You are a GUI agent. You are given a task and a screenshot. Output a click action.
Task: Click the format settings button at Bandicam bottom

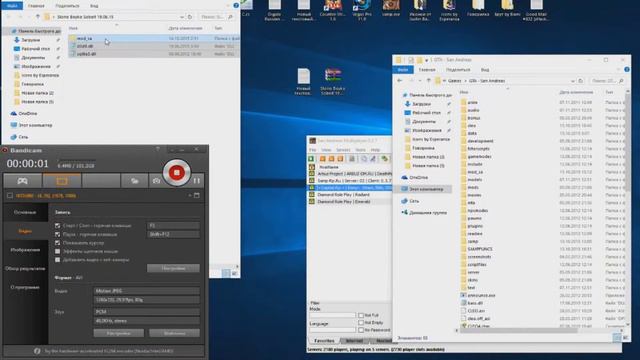tap(118, 333)
